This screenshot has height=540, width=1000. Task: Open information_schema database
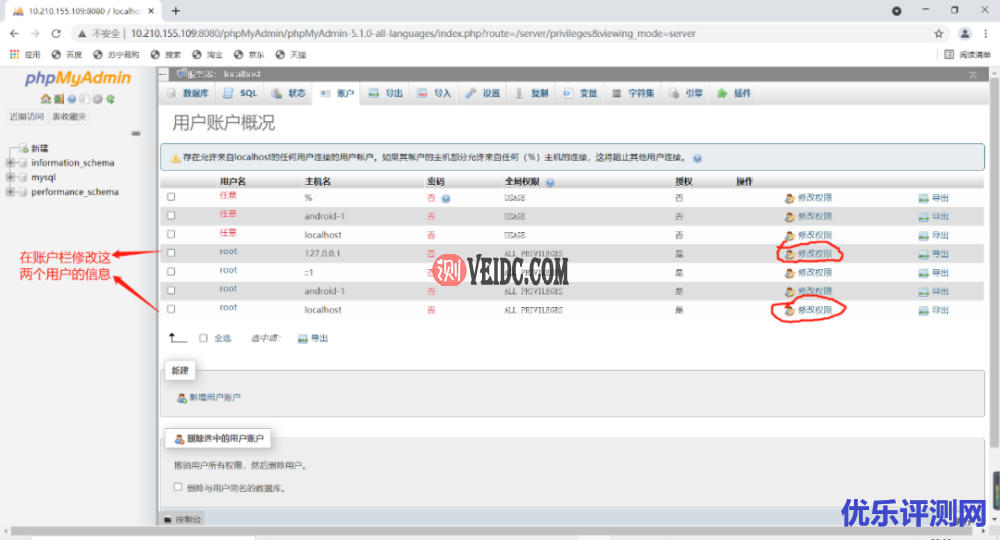[x=73, y=163]
